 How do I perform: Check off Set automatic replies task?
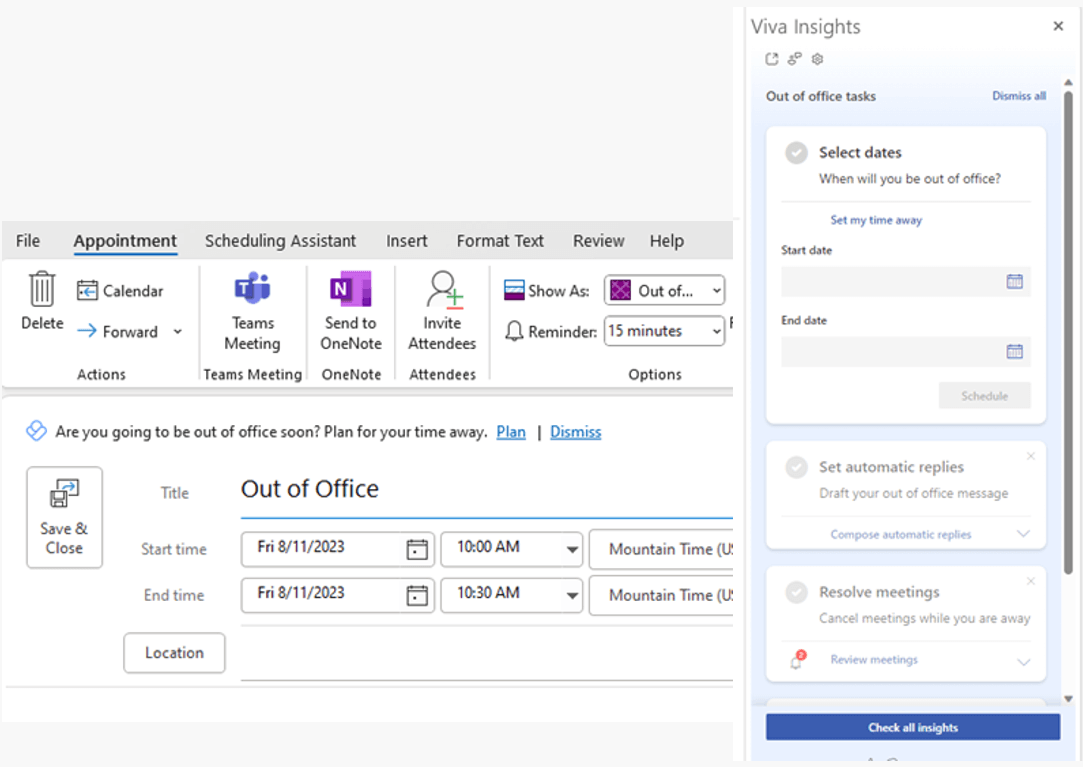coord(796,467)
